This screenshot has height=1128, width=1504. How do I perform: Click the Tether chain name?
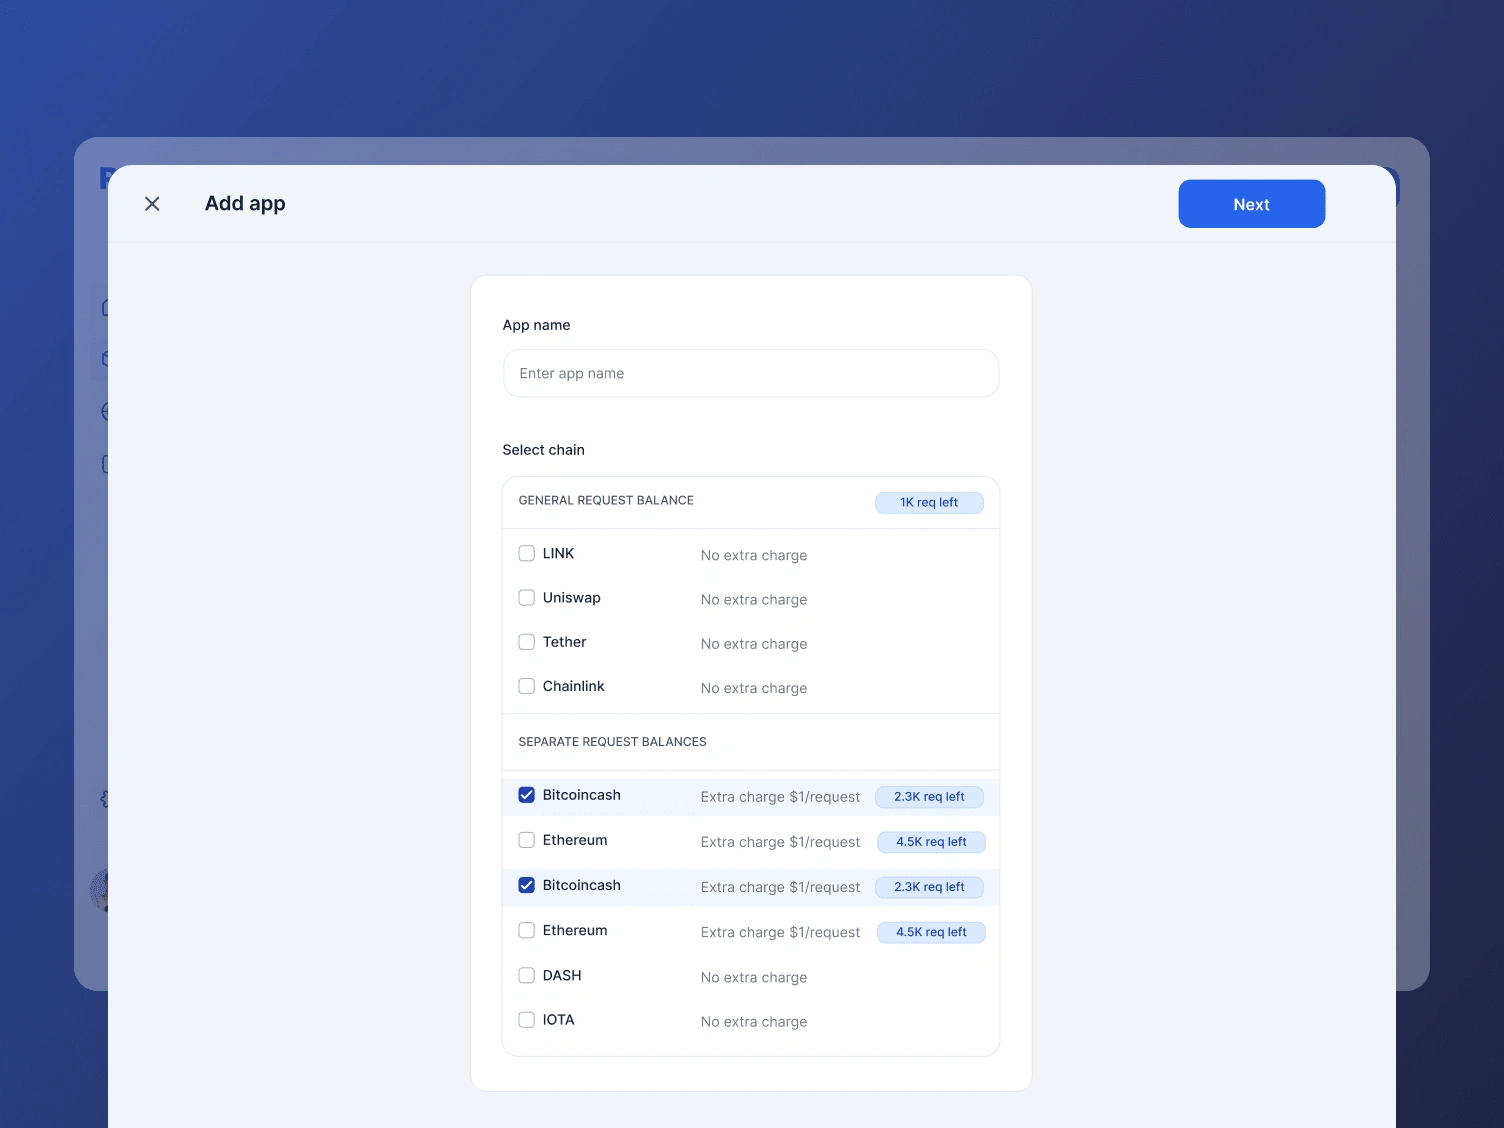(564, 642)
